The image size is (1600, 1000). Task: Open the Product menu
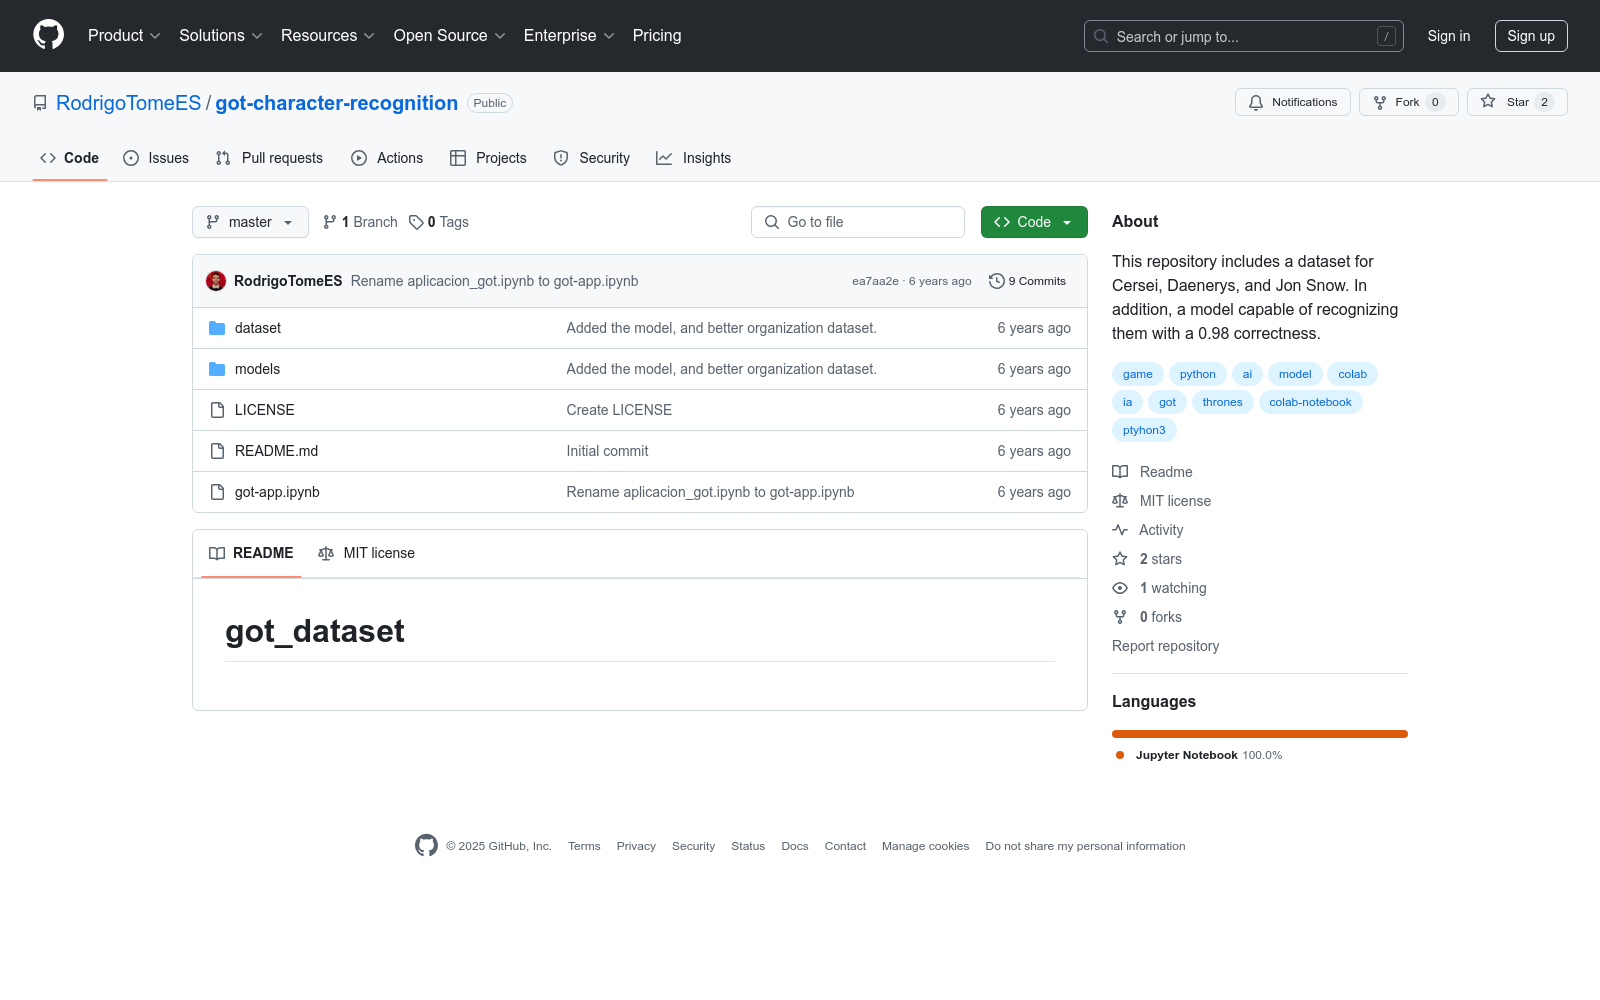[124, 36]
